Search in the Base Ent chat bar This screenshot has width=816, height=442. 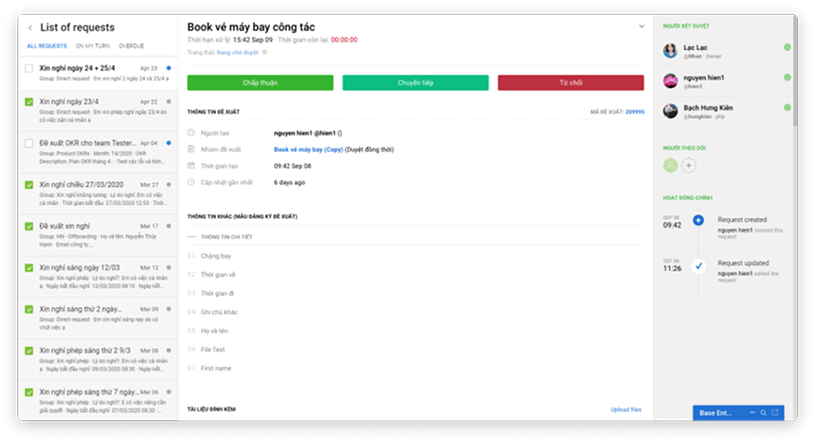(763, 412)
